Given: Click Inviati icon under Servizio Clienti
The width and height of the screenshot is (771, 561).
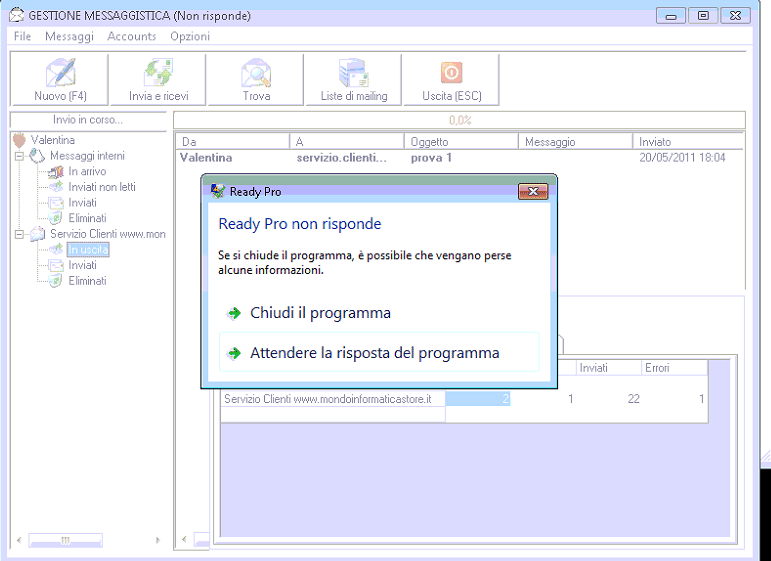Looking at the screenshot, I should (x=56, y=265).
